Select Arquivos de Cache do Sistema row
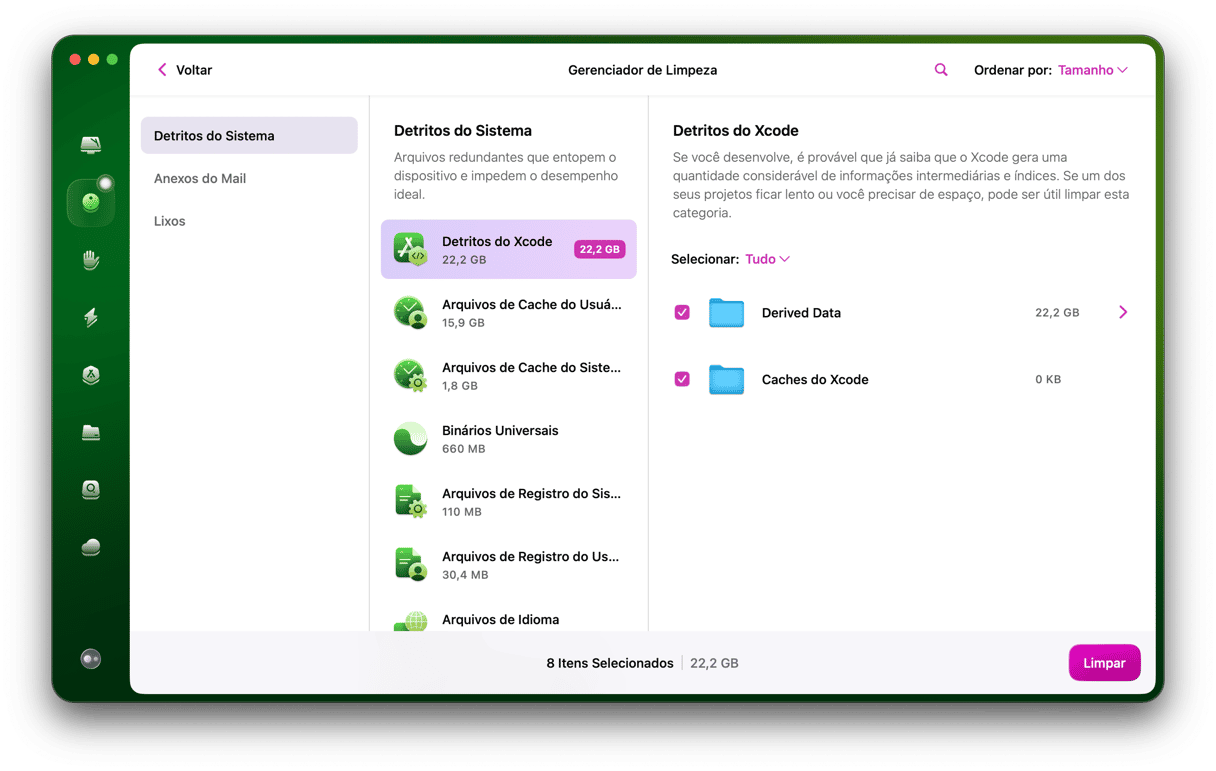The image size is (1216, 771). click(x=509, y=375)
